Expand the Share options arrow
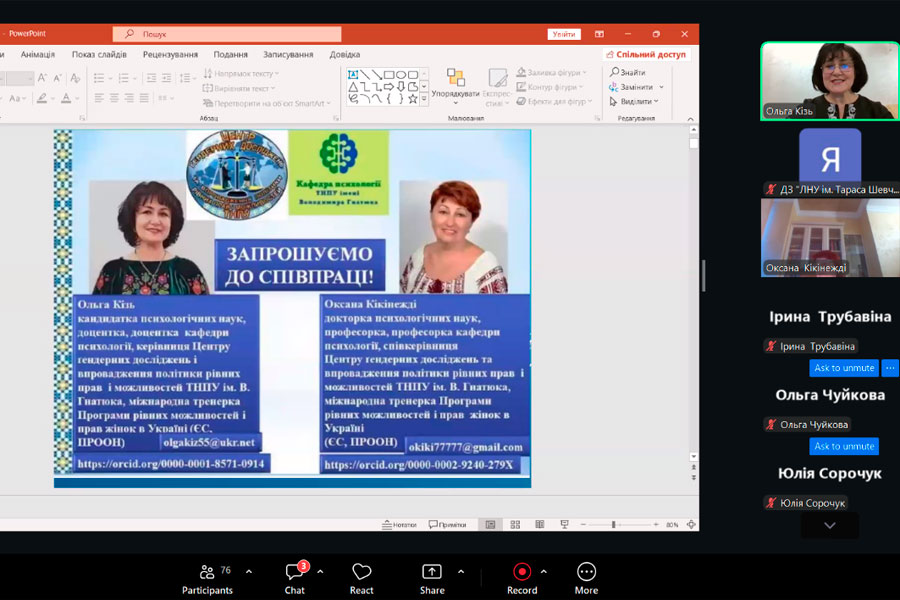This screenshot has width=900, height=600. [461, 572]
